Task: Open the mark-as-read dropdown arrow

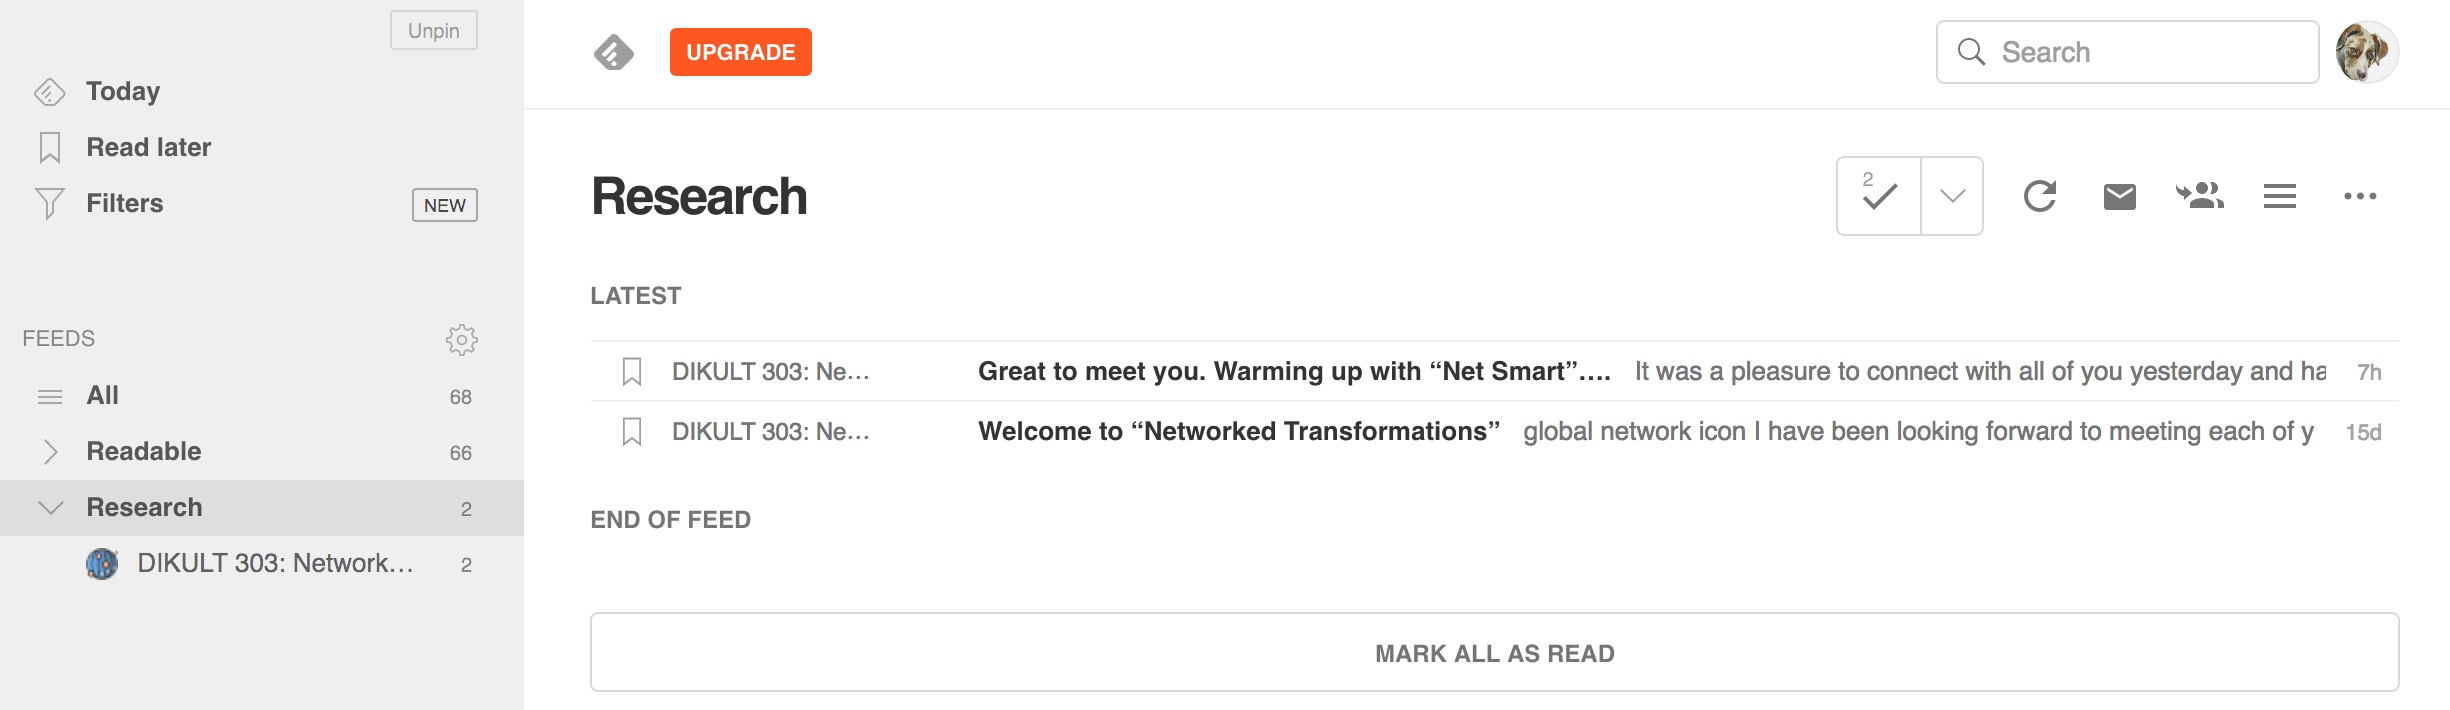Action: point(1952,196)
